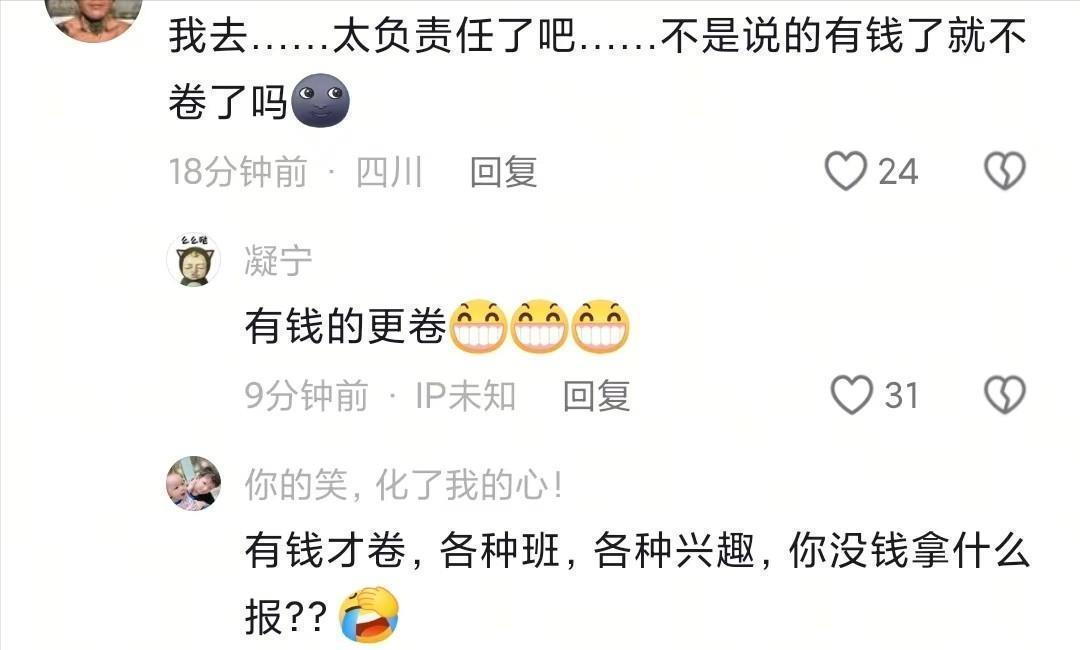Open 凝宁's cat avatar picture

click(x=194, y=260)
